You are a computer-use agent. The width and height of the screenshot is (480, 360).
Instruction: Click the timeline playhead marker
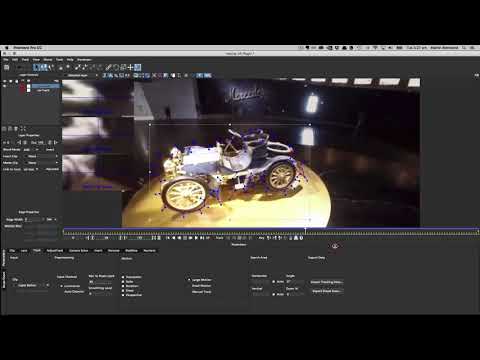point(305,230)
